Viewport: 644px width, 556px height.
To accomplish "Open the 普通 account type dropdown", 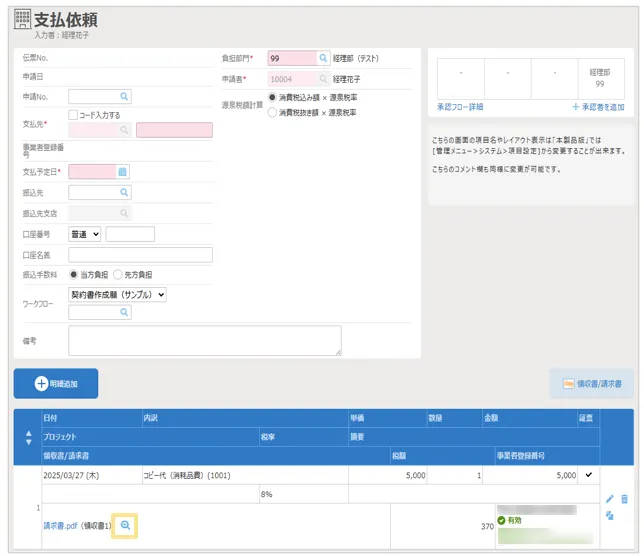I will 84,234.
